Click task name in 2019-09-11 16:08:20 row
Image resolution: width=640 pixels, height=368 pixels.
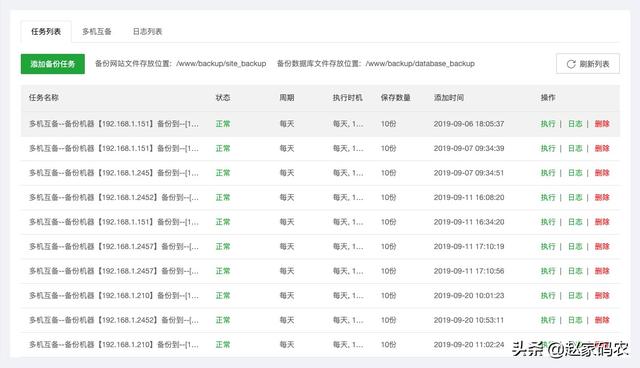click(114, 197)
